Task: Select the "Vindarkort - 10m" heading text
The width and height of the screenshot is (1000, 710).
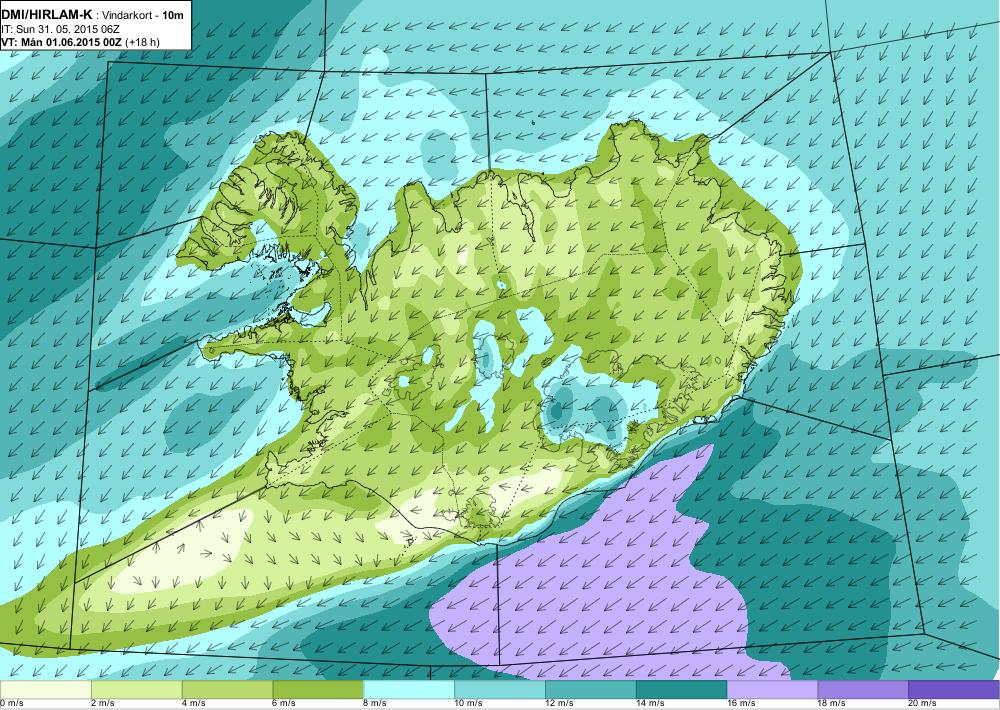Action: coord(143,15)
